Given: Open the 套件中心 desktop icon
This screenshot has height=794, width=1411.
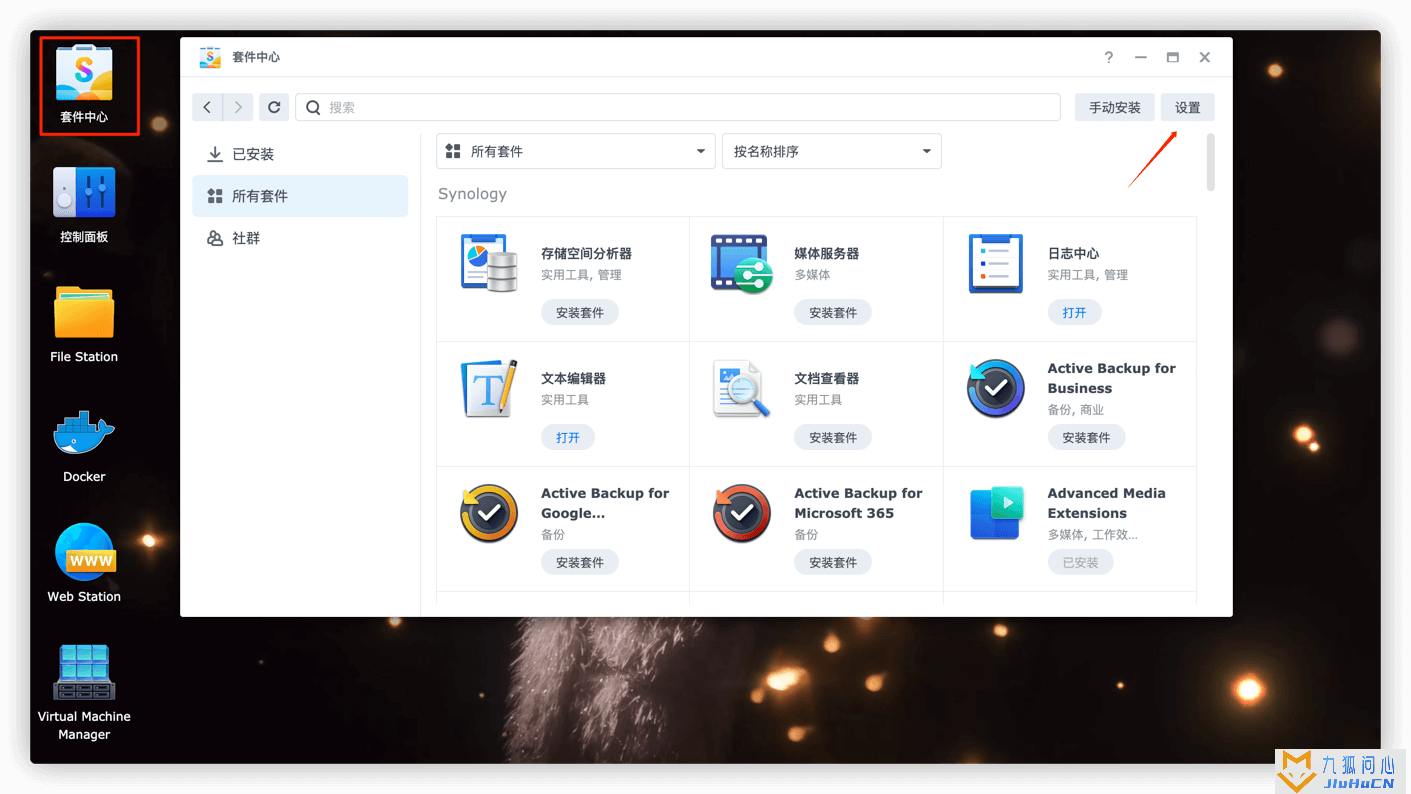Looking at the screenshot, I should pos(84,85).
